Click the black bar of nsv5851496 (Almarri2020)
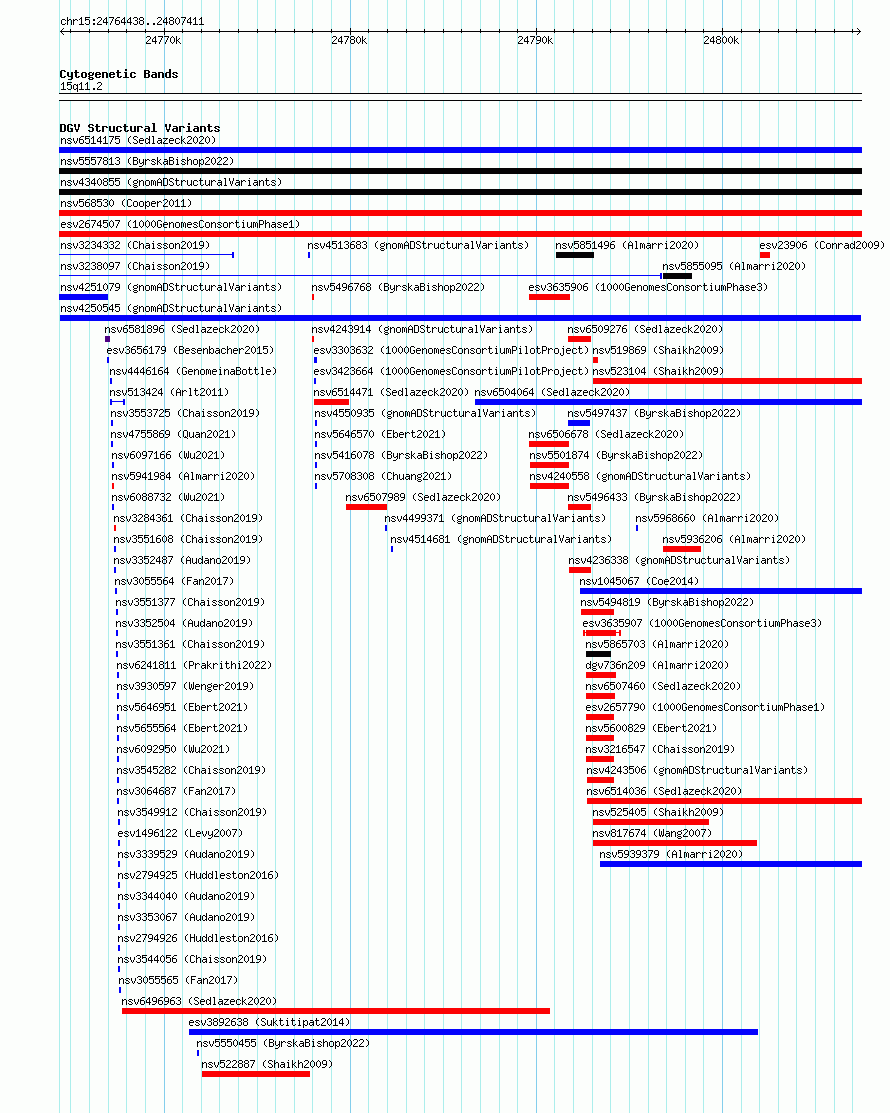This screenshot has height=1113, width=890. [x=575, y=255]
